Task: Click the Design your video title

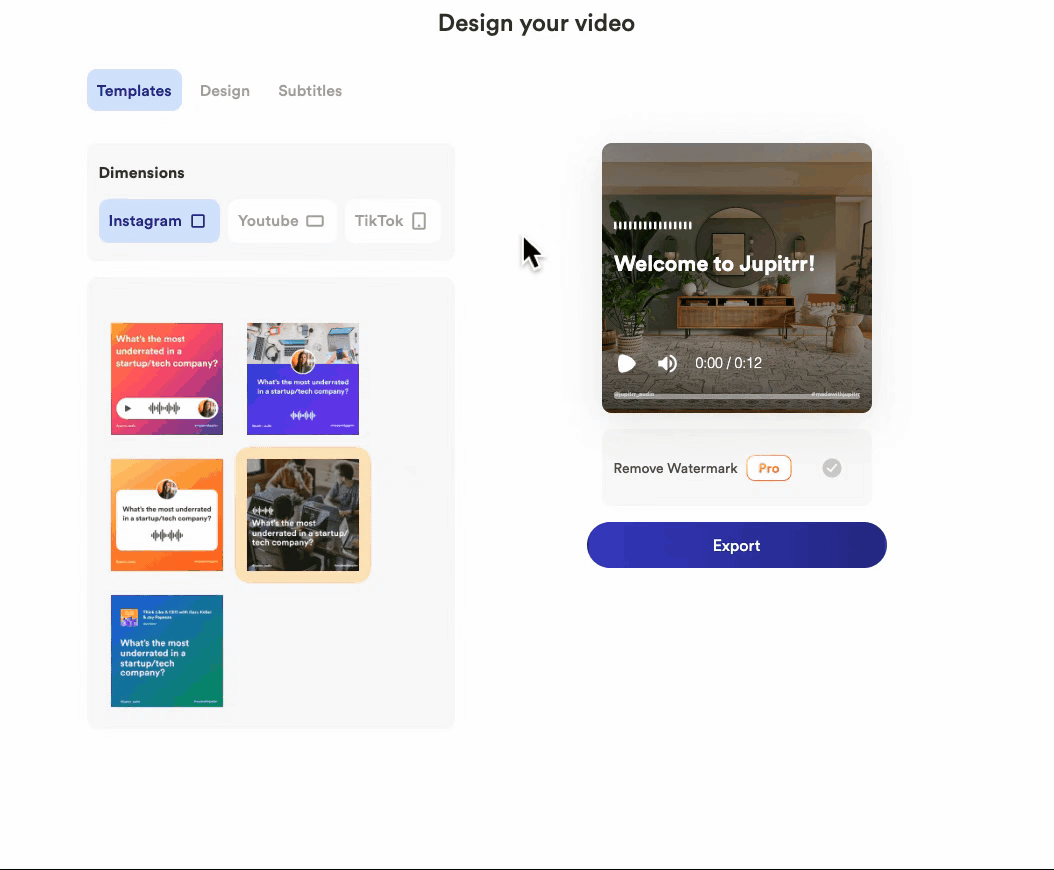Action: [536, 23]
